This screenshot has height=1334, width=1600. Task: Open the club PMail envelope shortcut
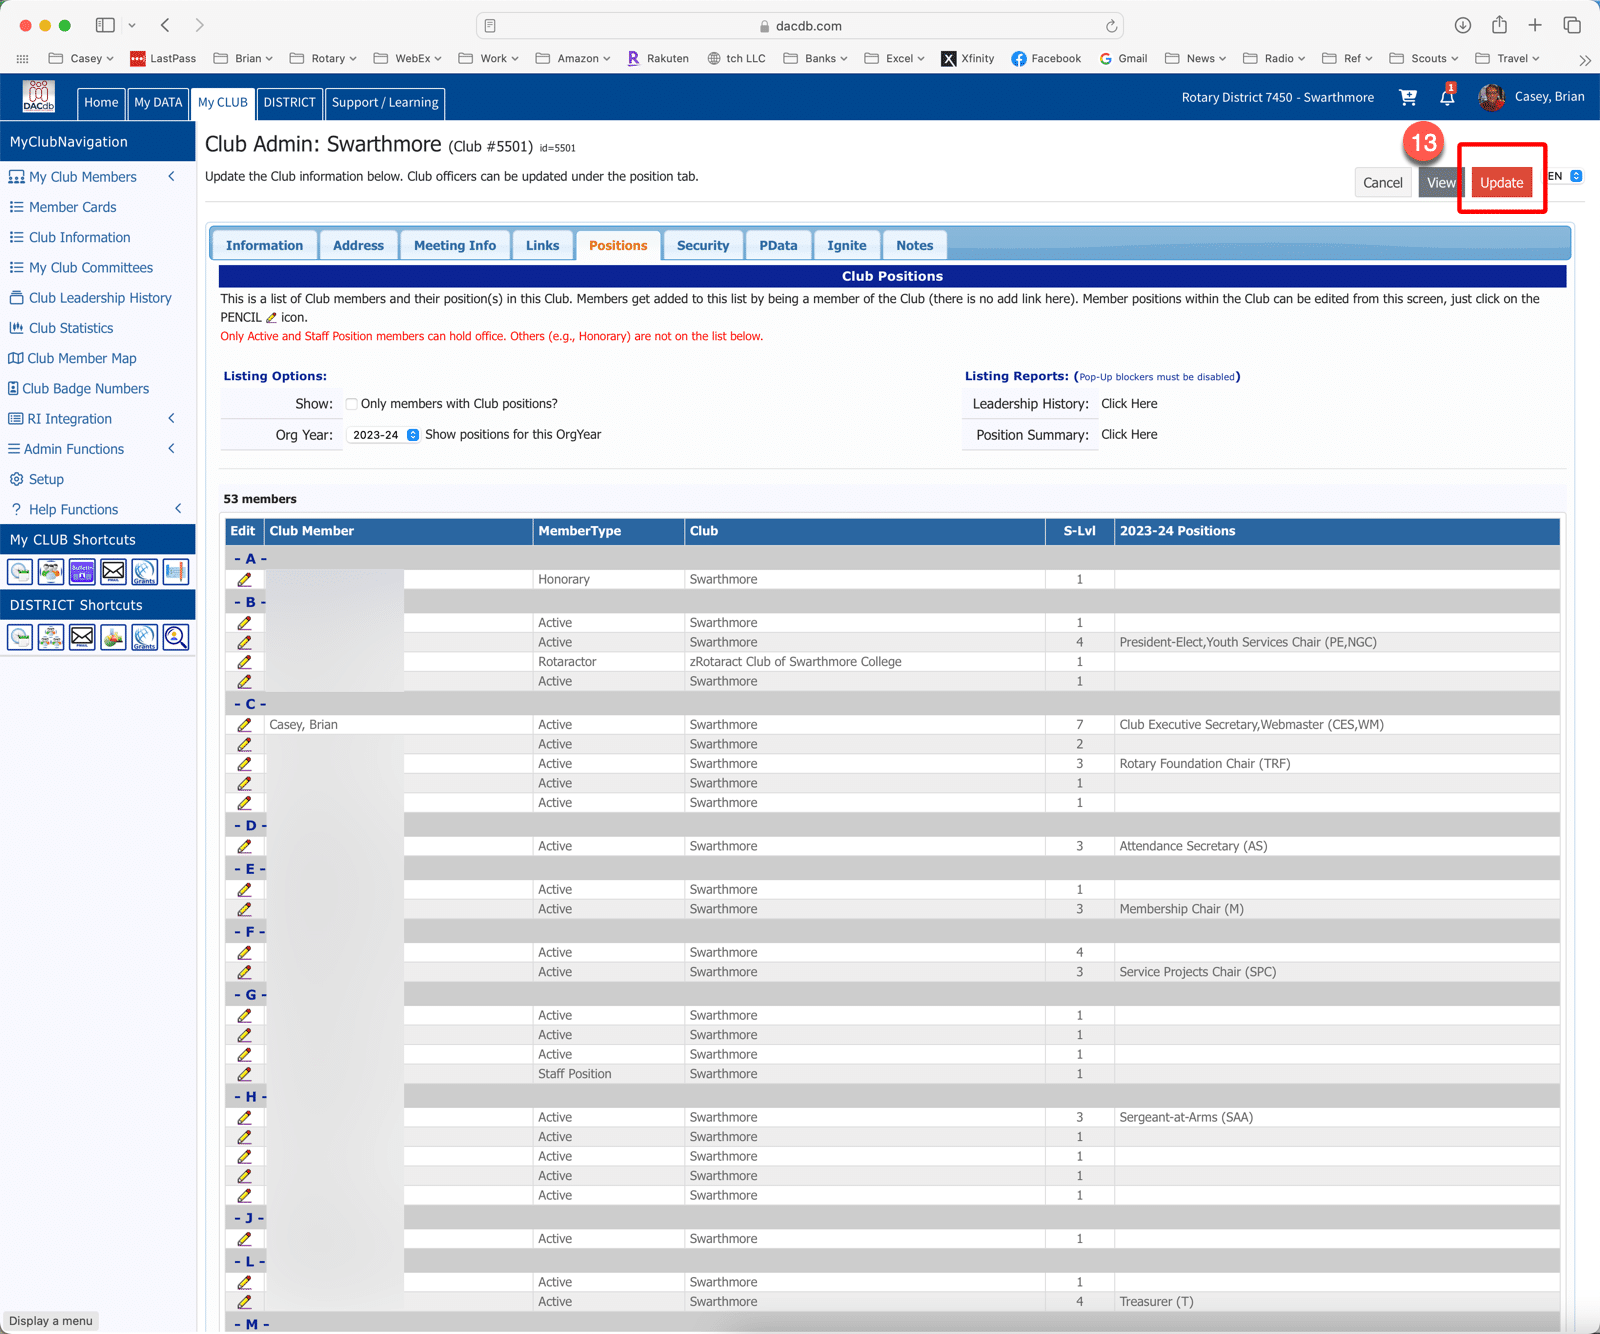113,572
